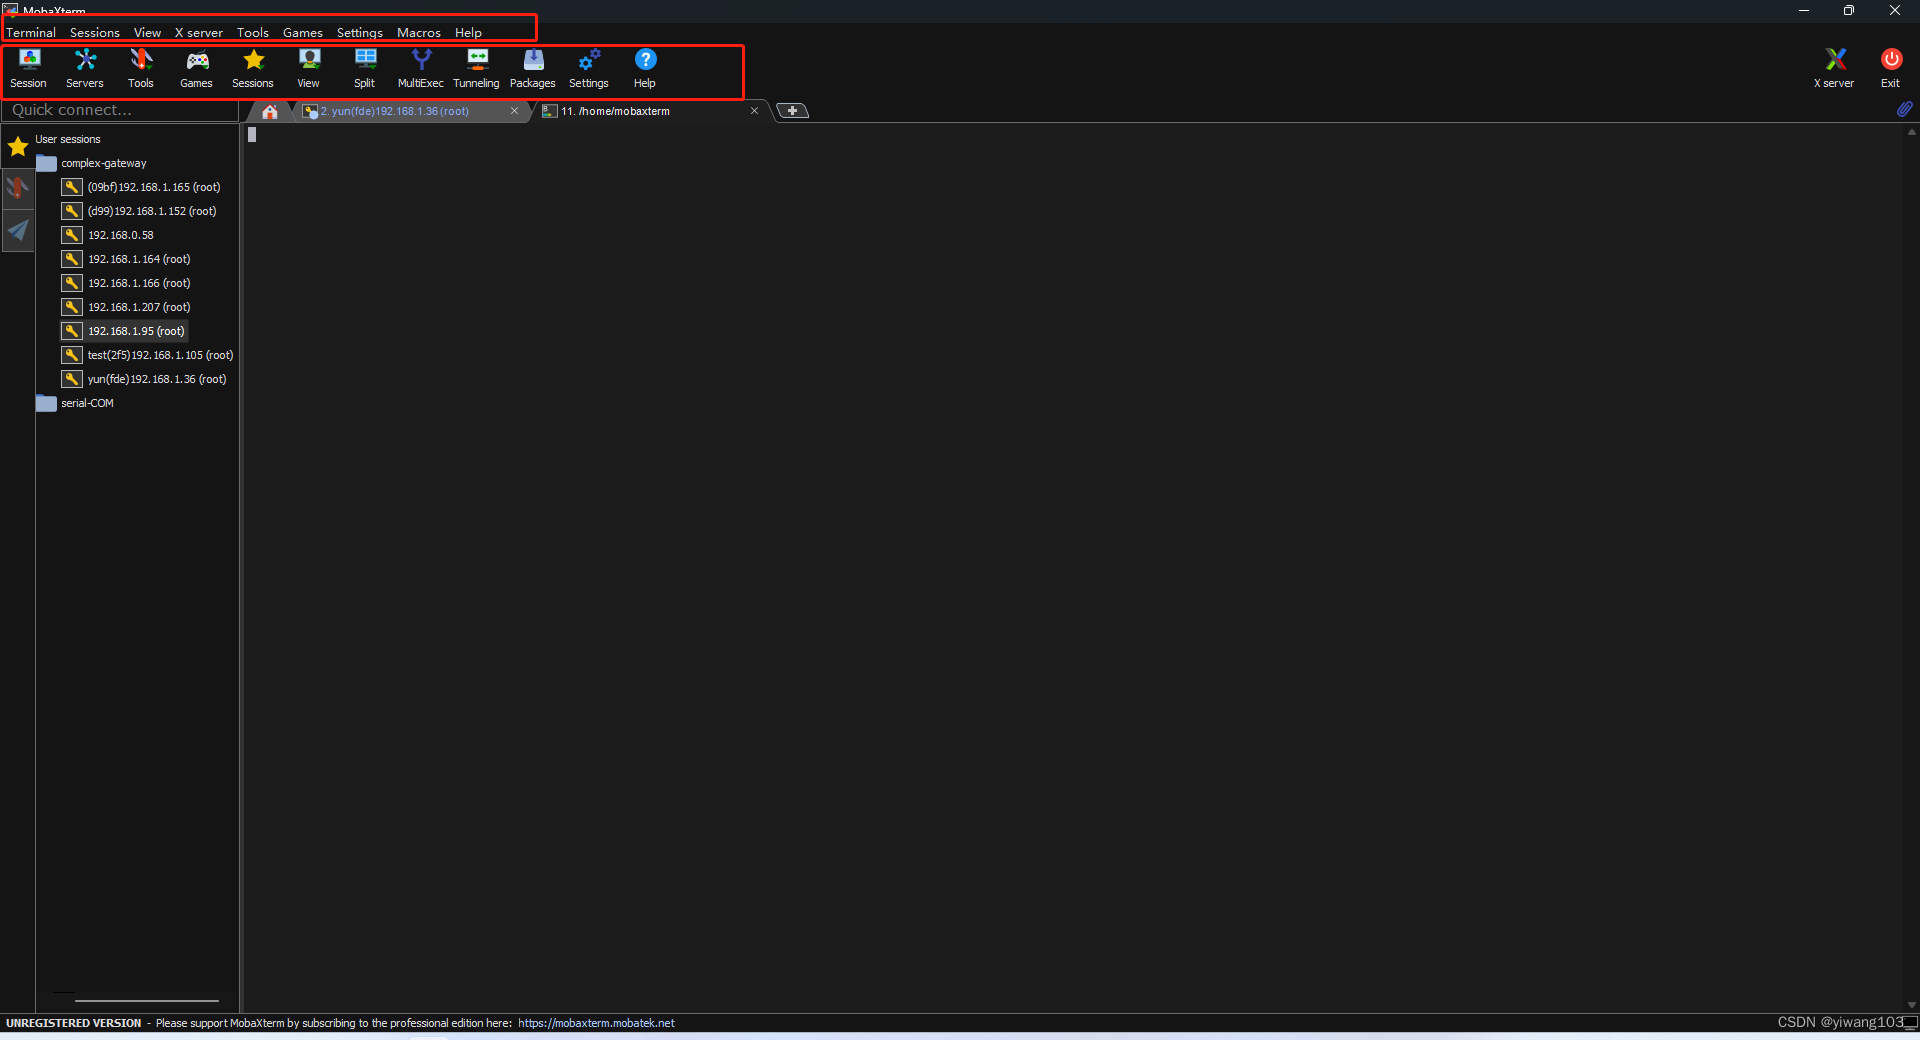
Task: Select the Macros paper-plane sidebar tab
Action: [18, 231]
